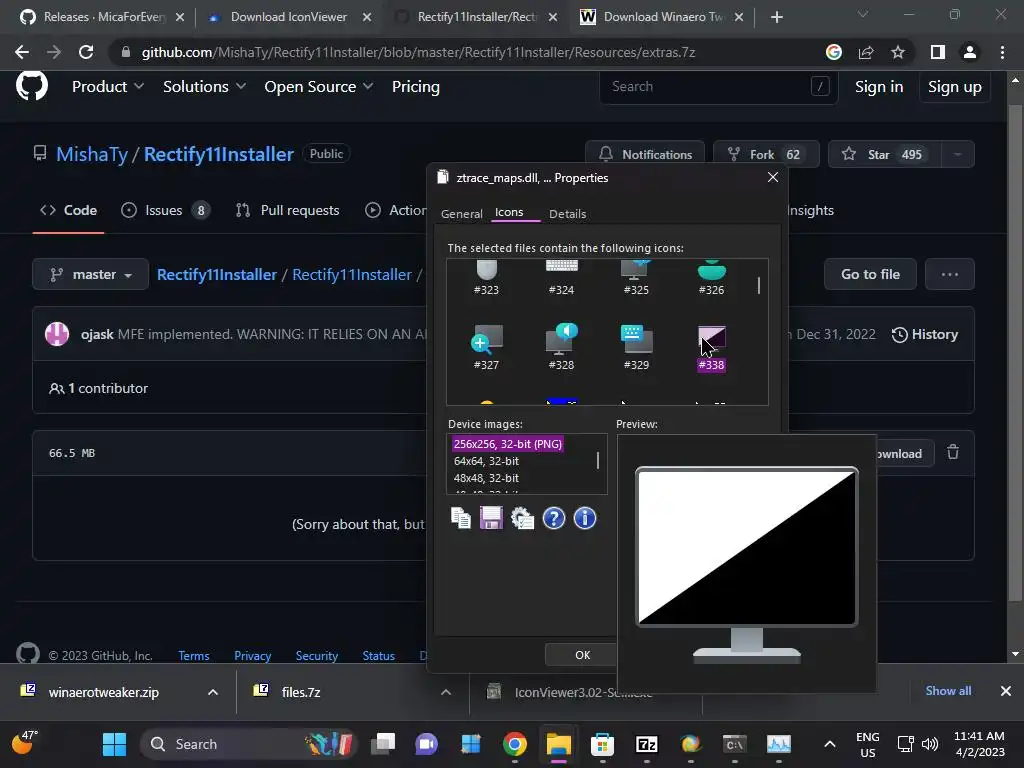Select 64x64, 32-bit device image
The image size is (1024, 768).
point(487,461)
